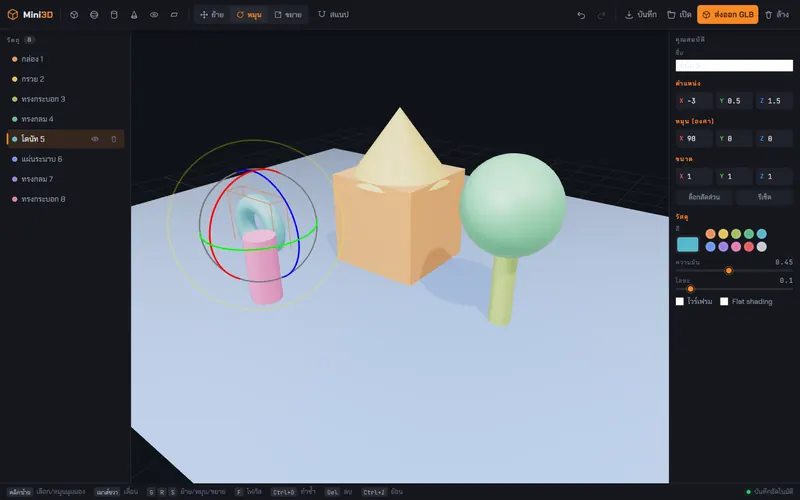The image size is (800, 500).
Task: Edit the position X field showing -3
Action: tap(694, 101)
